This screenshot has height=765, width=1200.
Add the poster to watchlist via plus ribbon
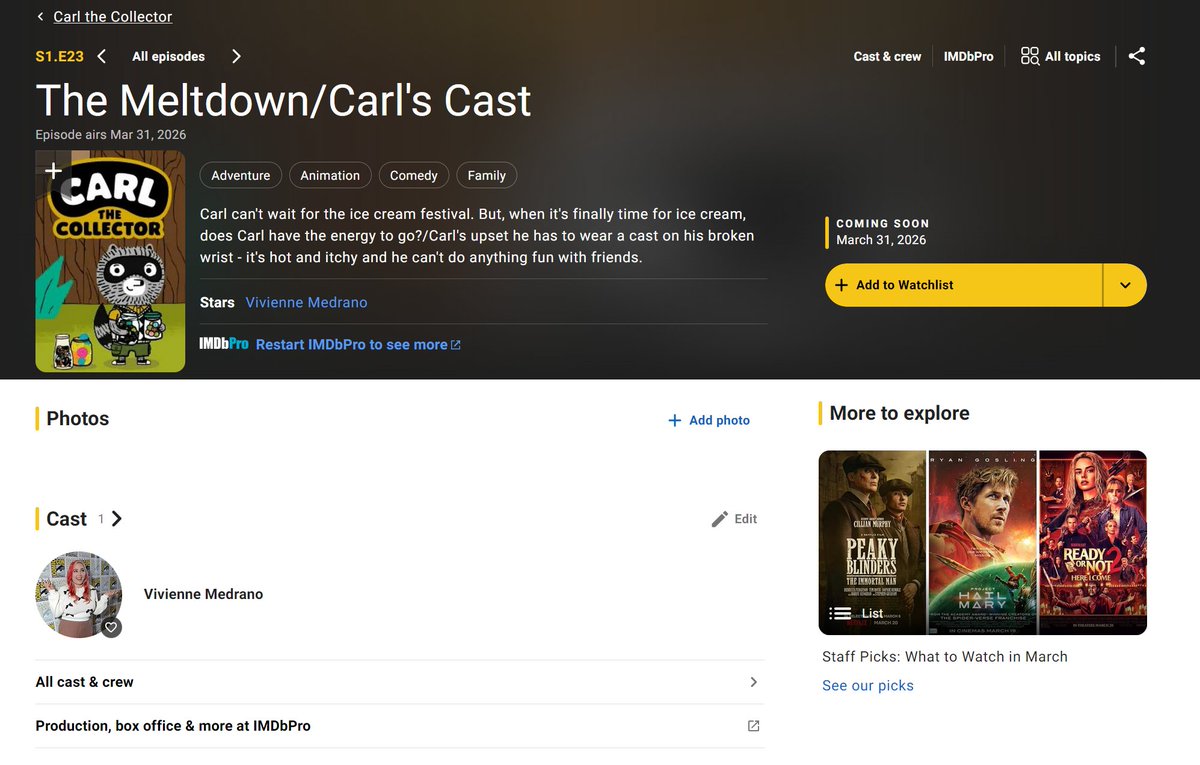pyautogui.click(x=53, y=171)
